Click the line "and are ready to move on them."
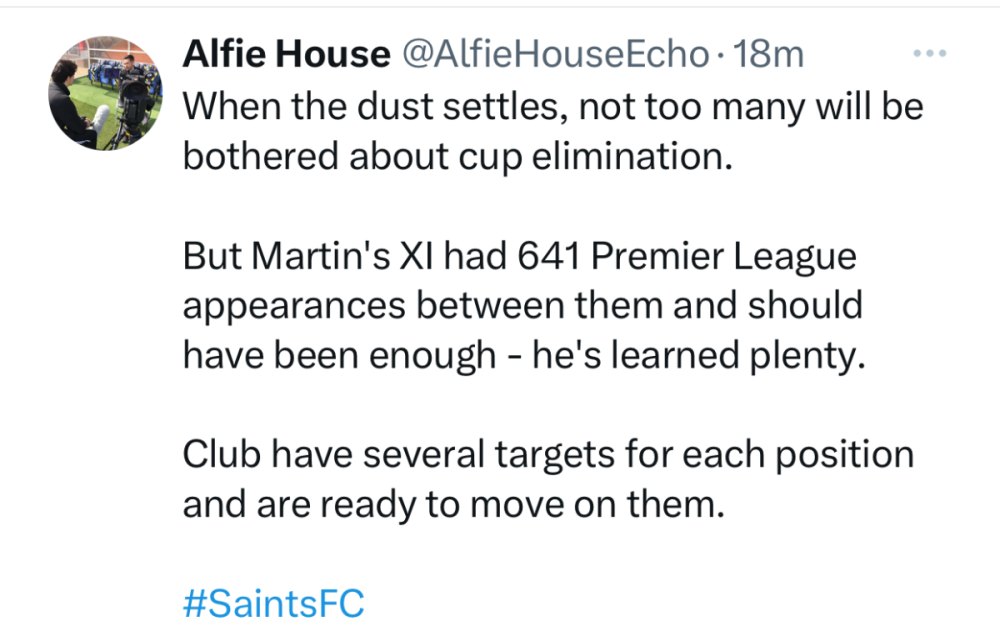The image size is (1000, 641). 452,504
